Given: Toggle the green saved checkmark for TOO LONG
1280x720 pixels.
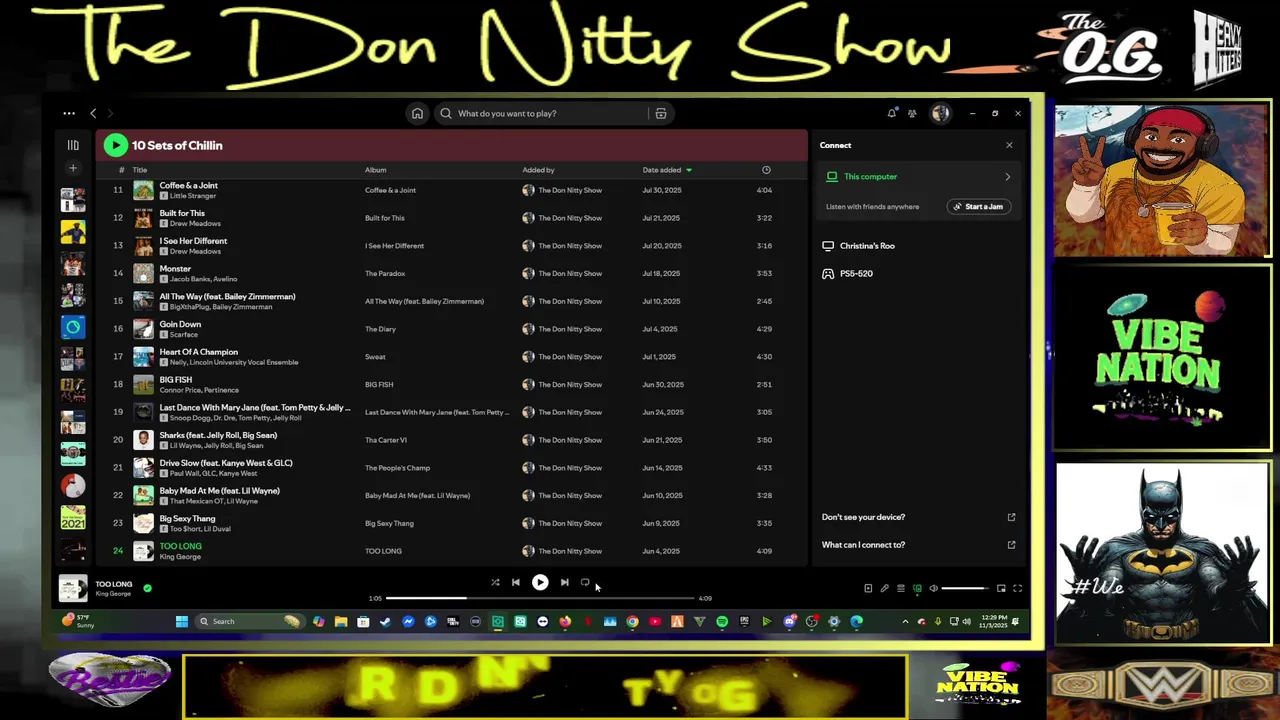Looking at the screenshot, I should click(147, 588).
